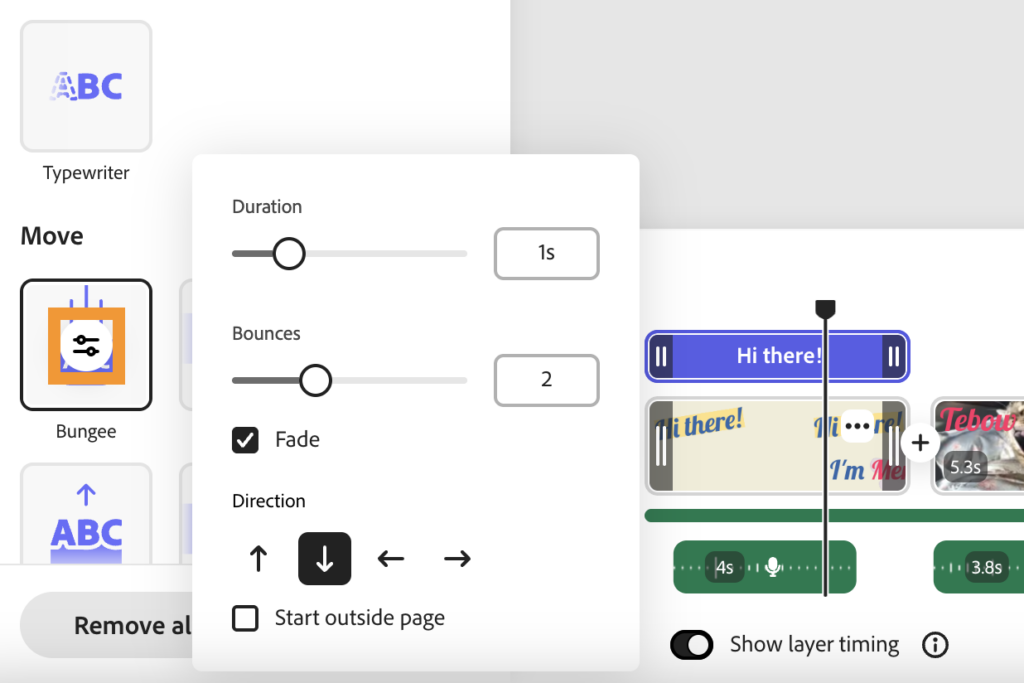
Task: Uncheck the Fade checkbox
Action: click(245, 440)
